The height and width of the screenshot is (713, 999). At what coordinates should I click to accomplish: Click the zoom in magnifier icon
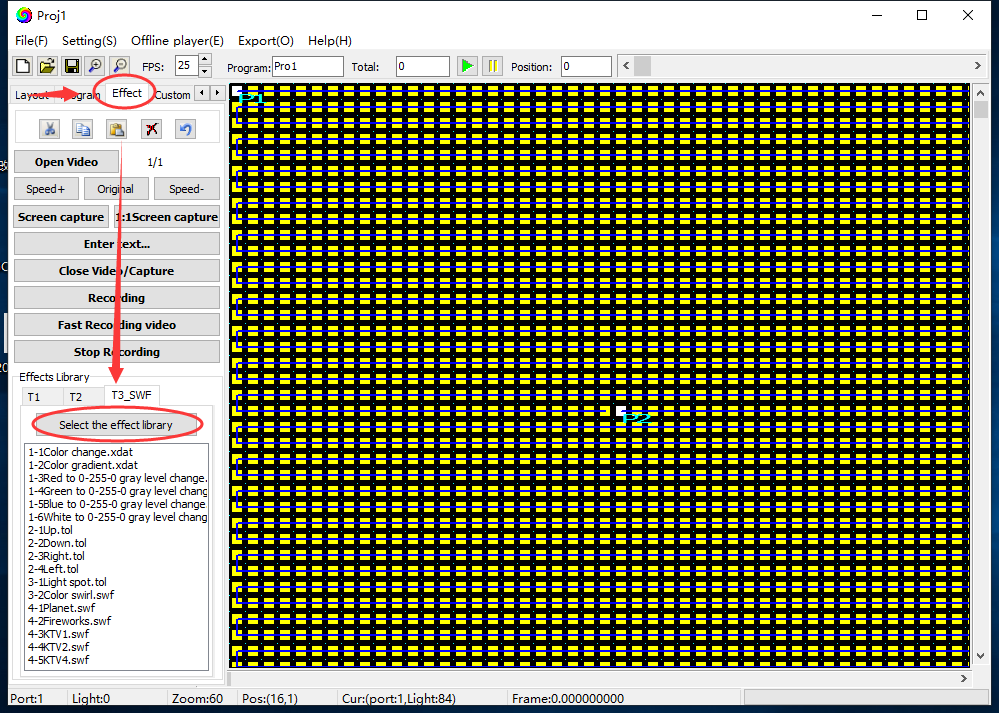pos(95,66)
